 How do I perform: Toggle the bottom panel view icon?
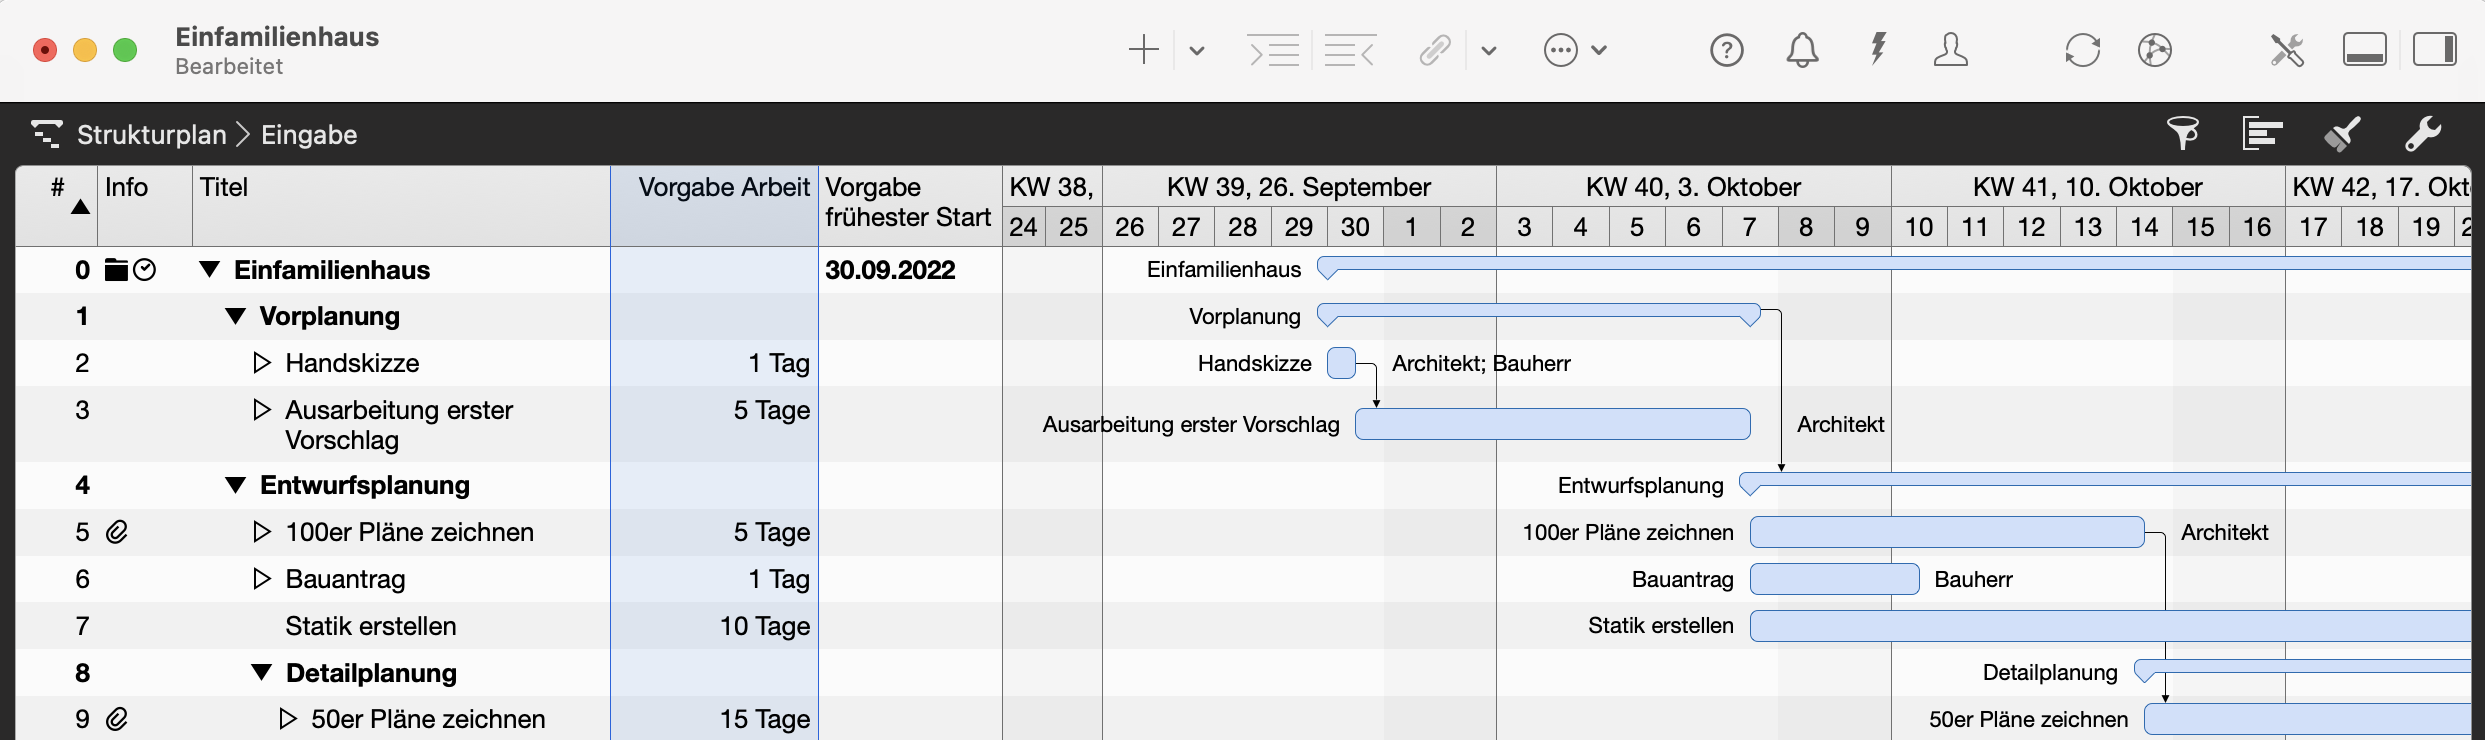click(x=2365, y=50)
